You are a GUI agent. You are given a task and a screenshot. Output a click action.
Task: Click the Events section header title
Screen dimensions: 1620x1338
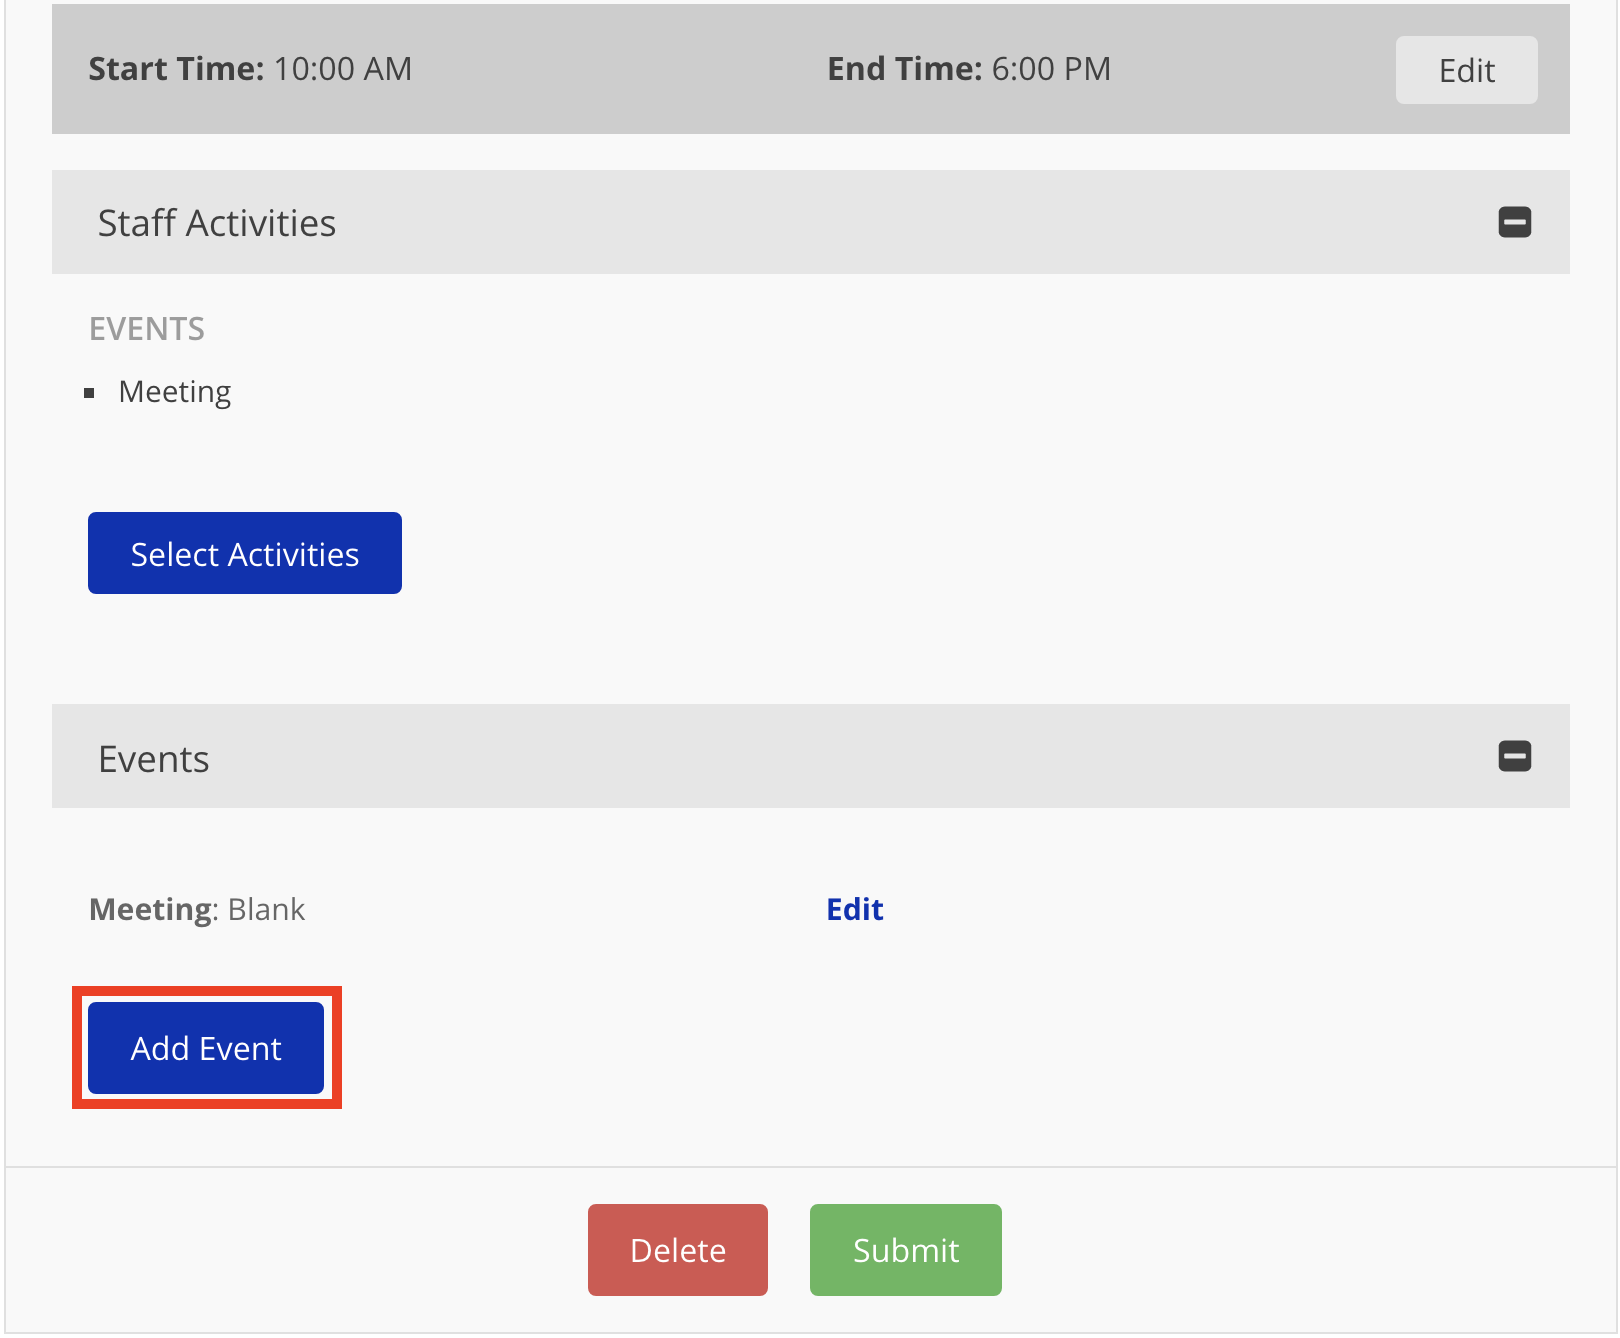coord(153,759)
